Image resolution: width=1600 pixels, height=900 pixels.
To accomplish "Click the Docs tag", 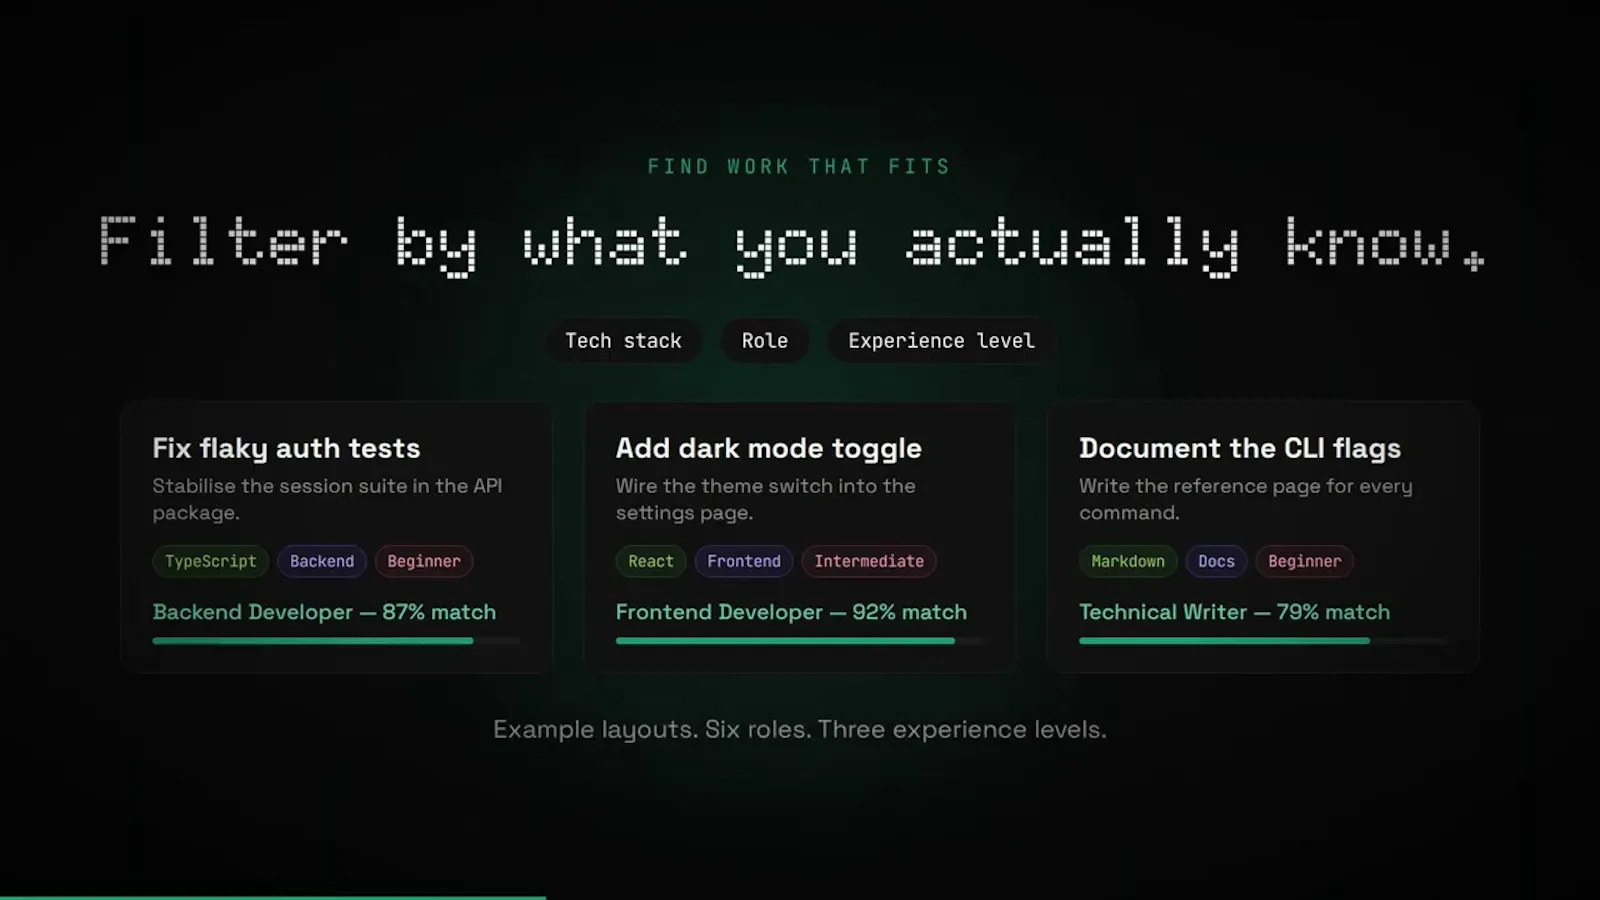I will 1216,561.
